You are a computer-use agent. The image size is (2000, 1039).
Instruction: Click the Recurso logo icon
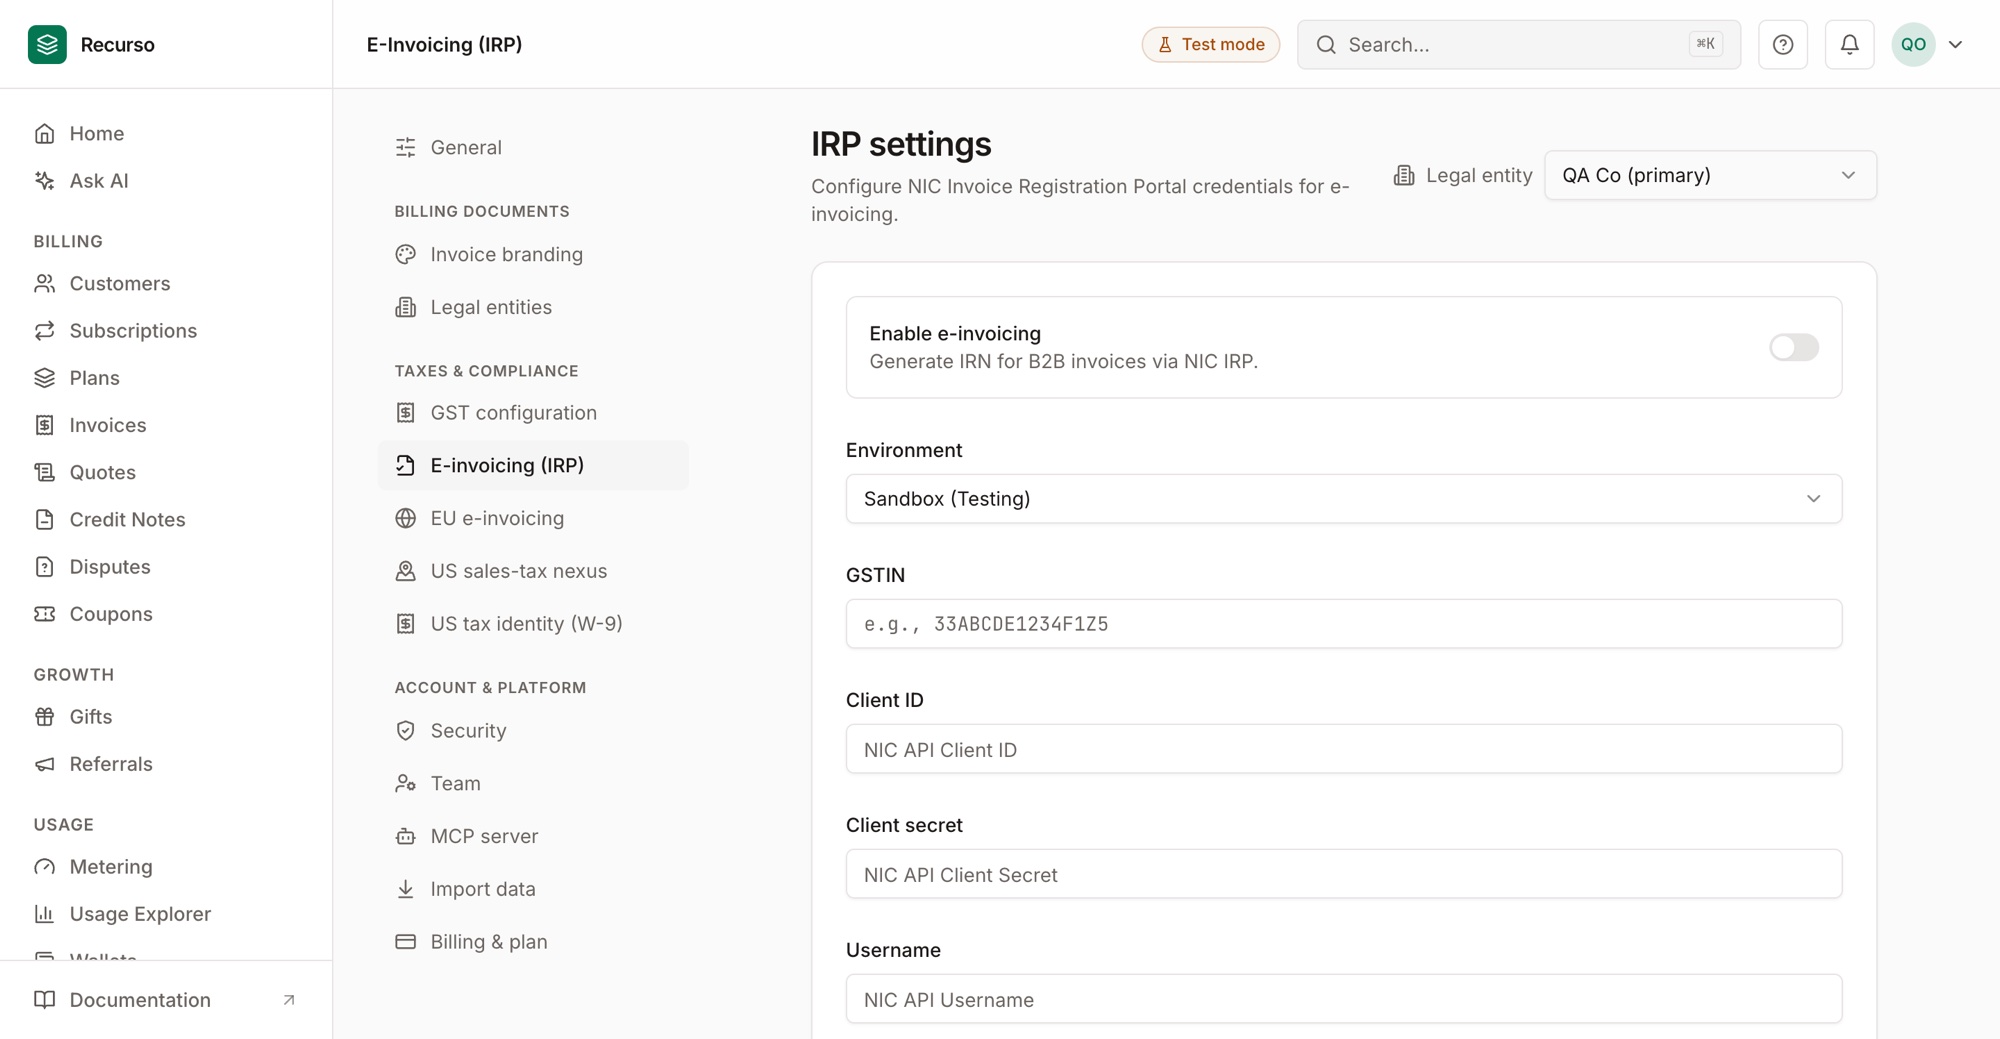pos(47,44)
